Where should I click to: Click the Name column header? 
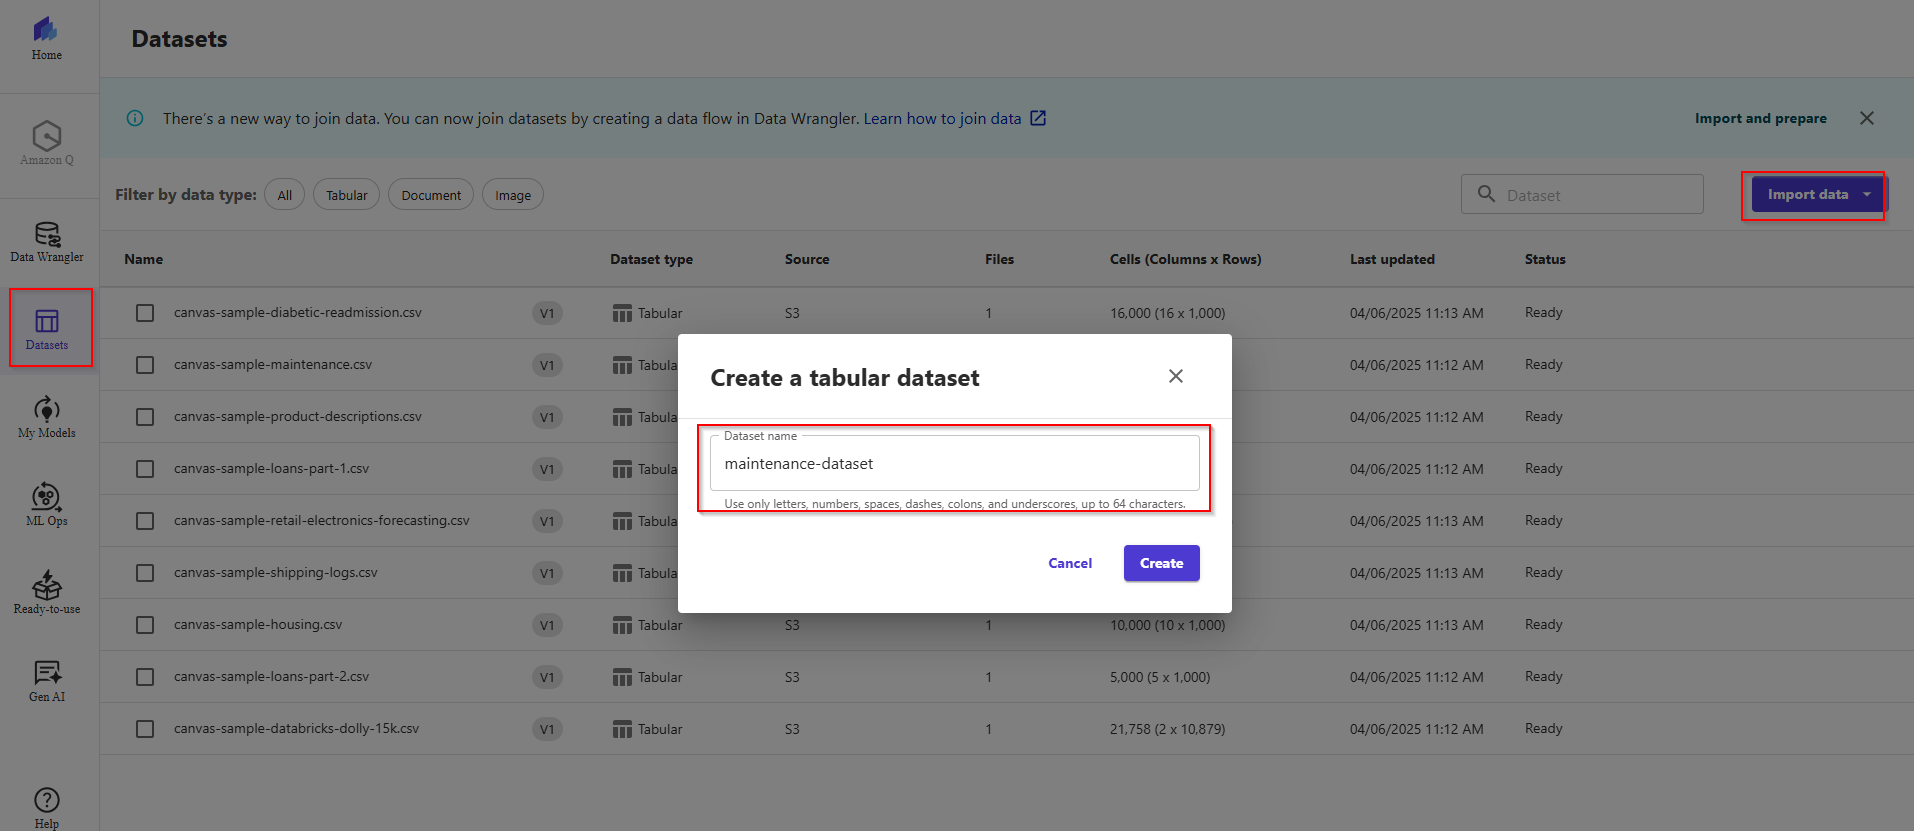tap(144, 259)
